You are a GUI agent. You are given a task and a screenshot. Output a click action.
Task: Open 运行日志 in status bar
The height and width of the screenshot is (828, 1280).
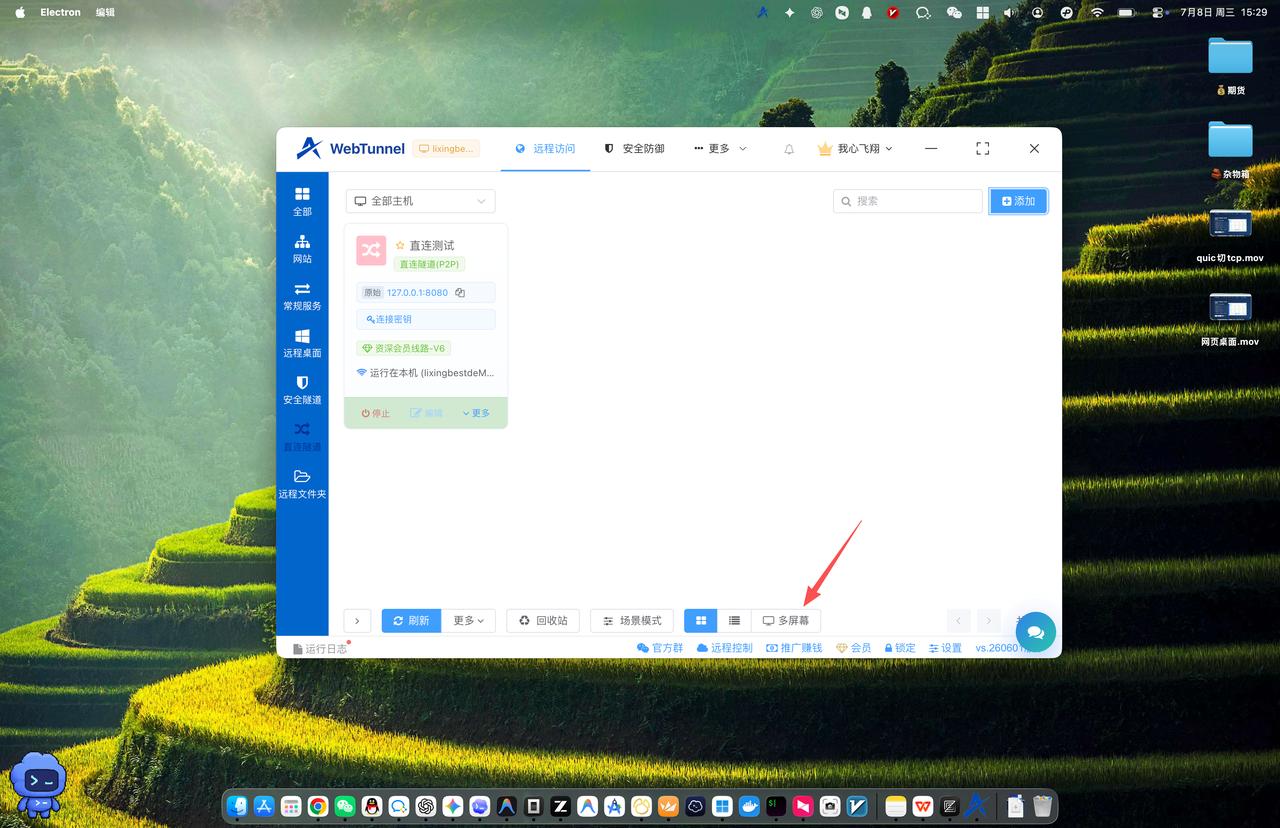[x=320, y=648]
